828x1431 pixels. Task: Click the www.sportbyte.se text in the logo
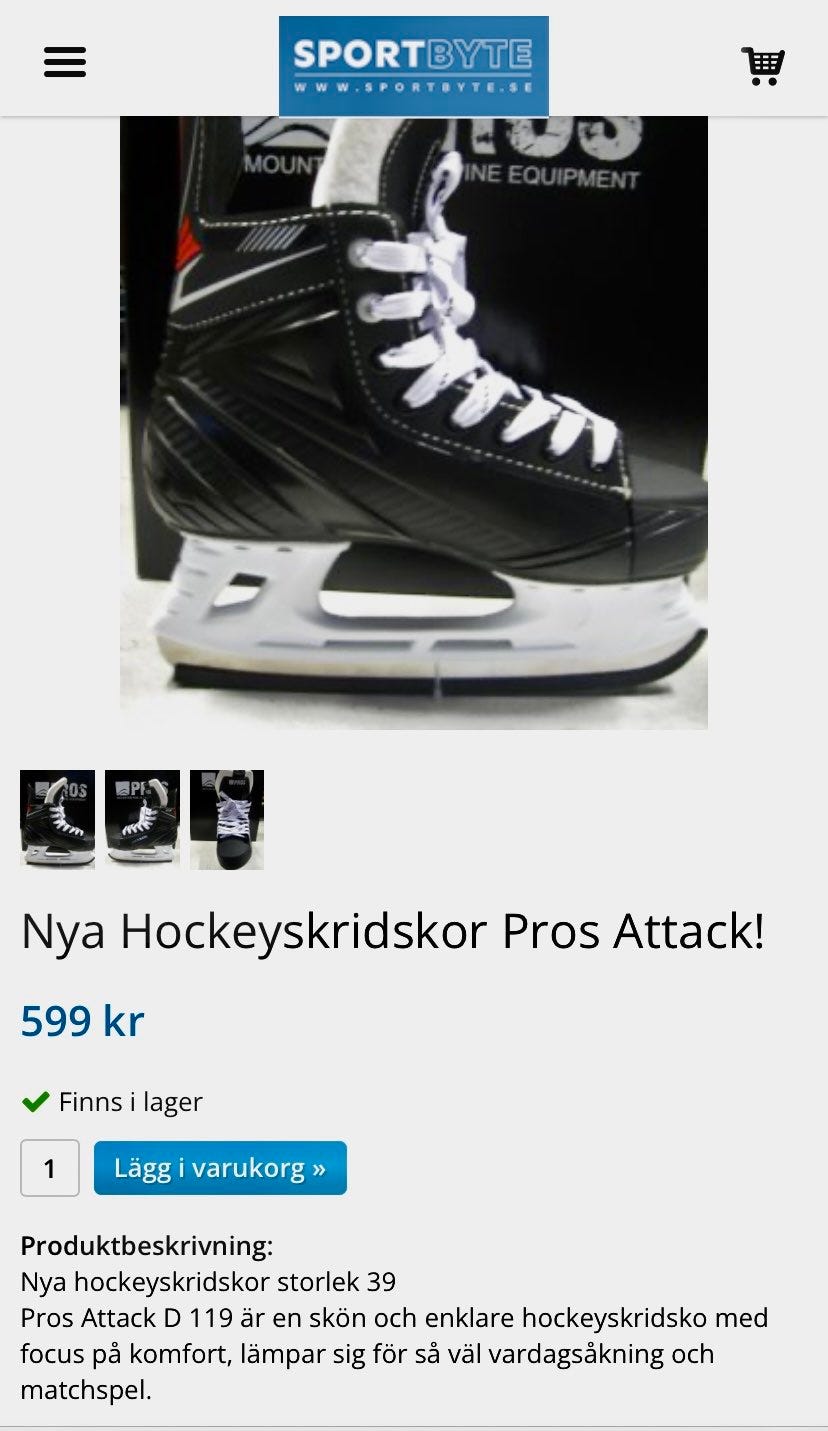pos(413,88)
